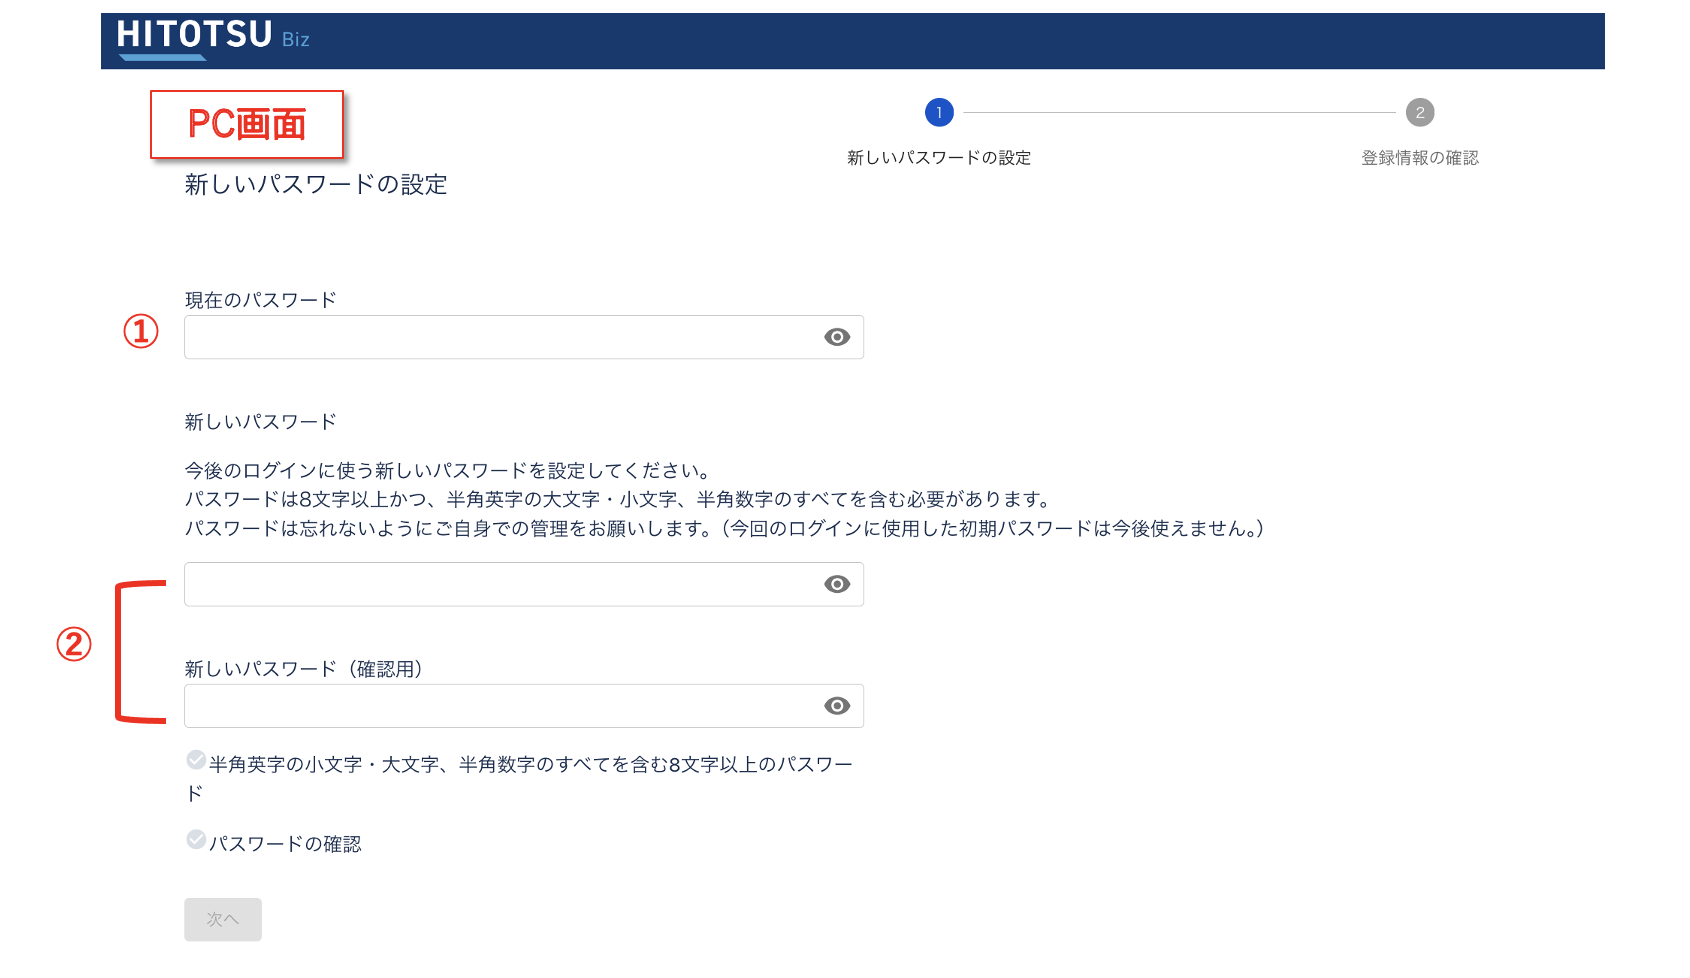Screen dimensions: 1690x978
Task: Select the 新しいパスワード（確認用） input field
Action: (500, 706)
